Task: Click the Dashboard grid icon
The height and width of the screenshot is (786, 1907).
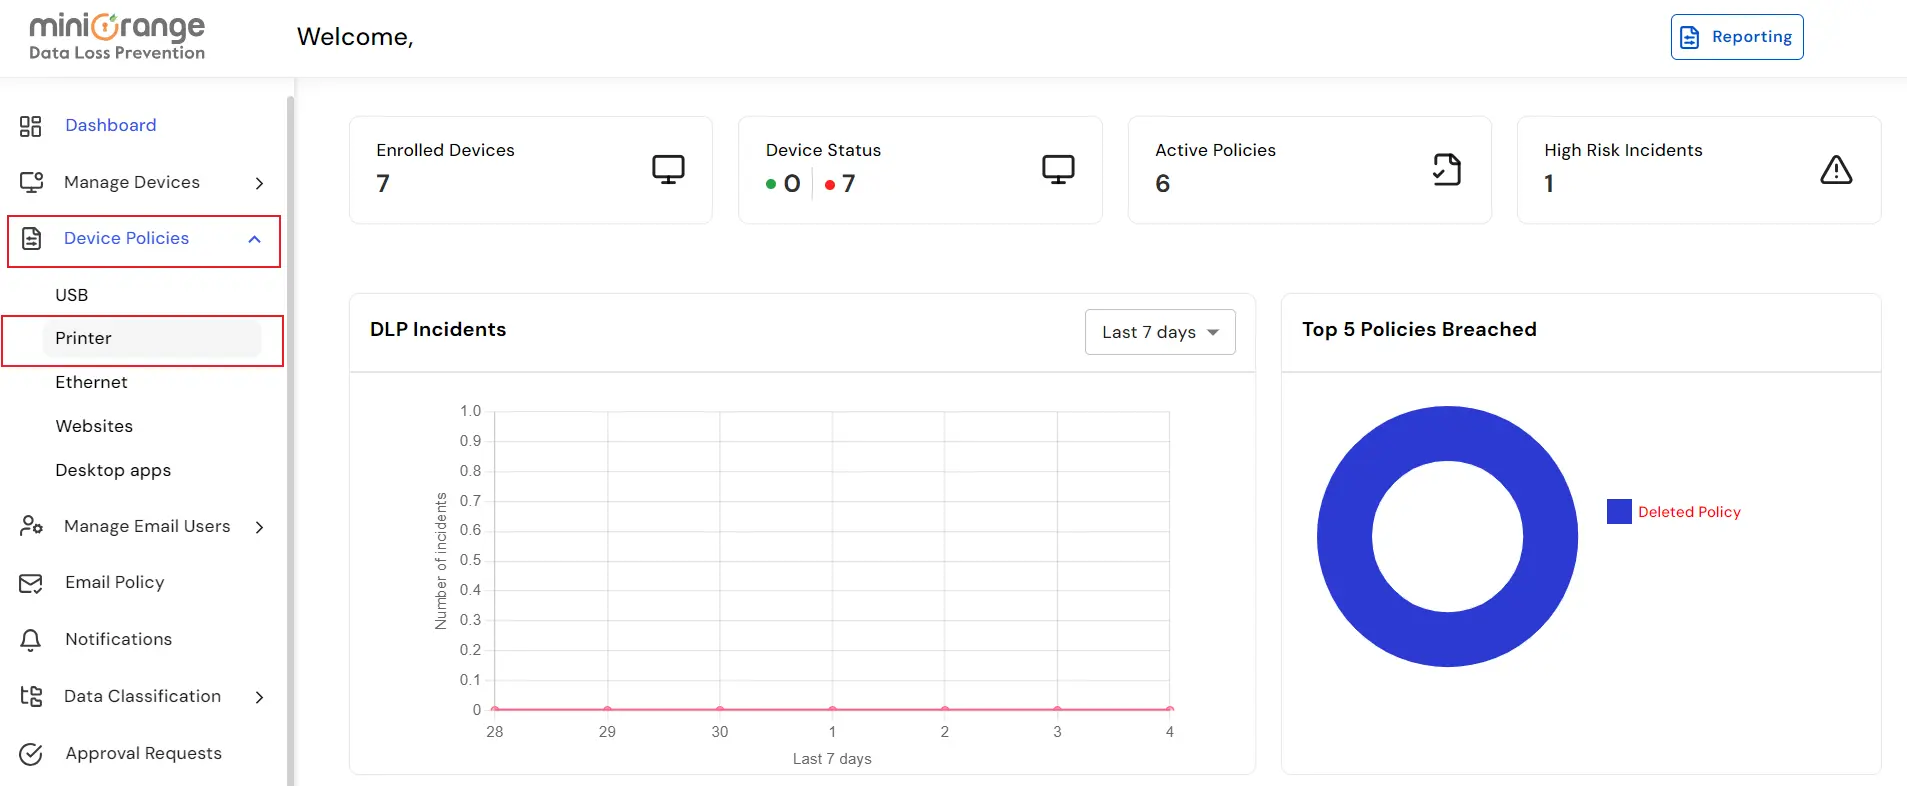Action: click(31, 126)
